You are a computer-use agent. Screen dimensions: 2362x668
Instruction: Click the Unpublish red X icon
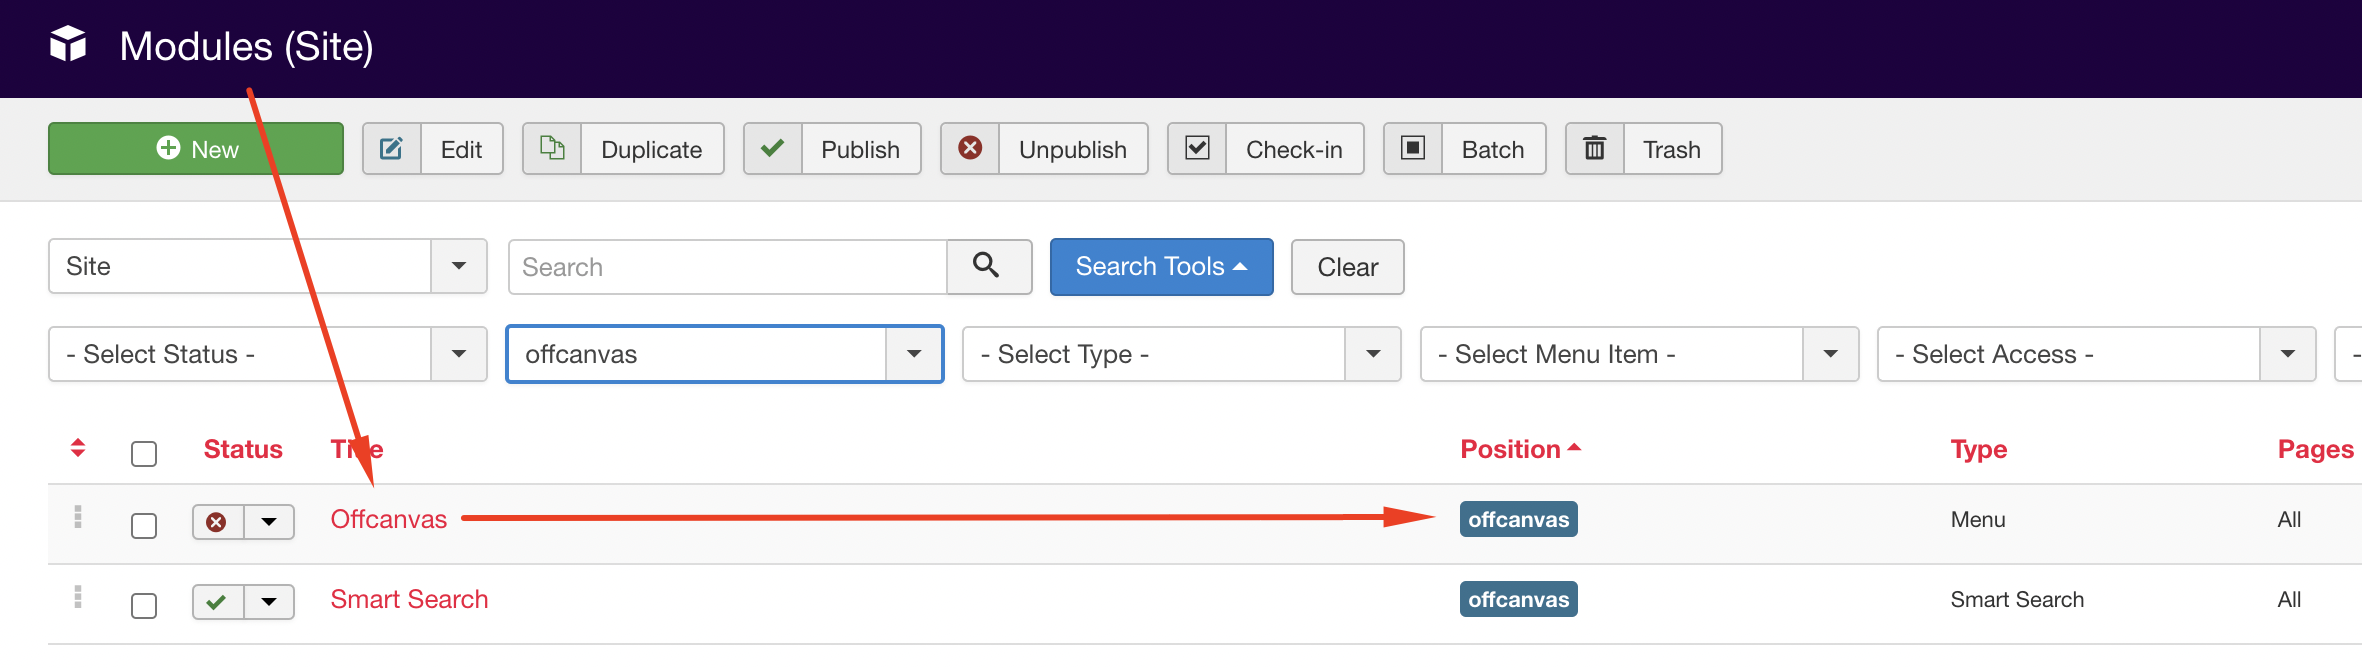click(969, 149)
